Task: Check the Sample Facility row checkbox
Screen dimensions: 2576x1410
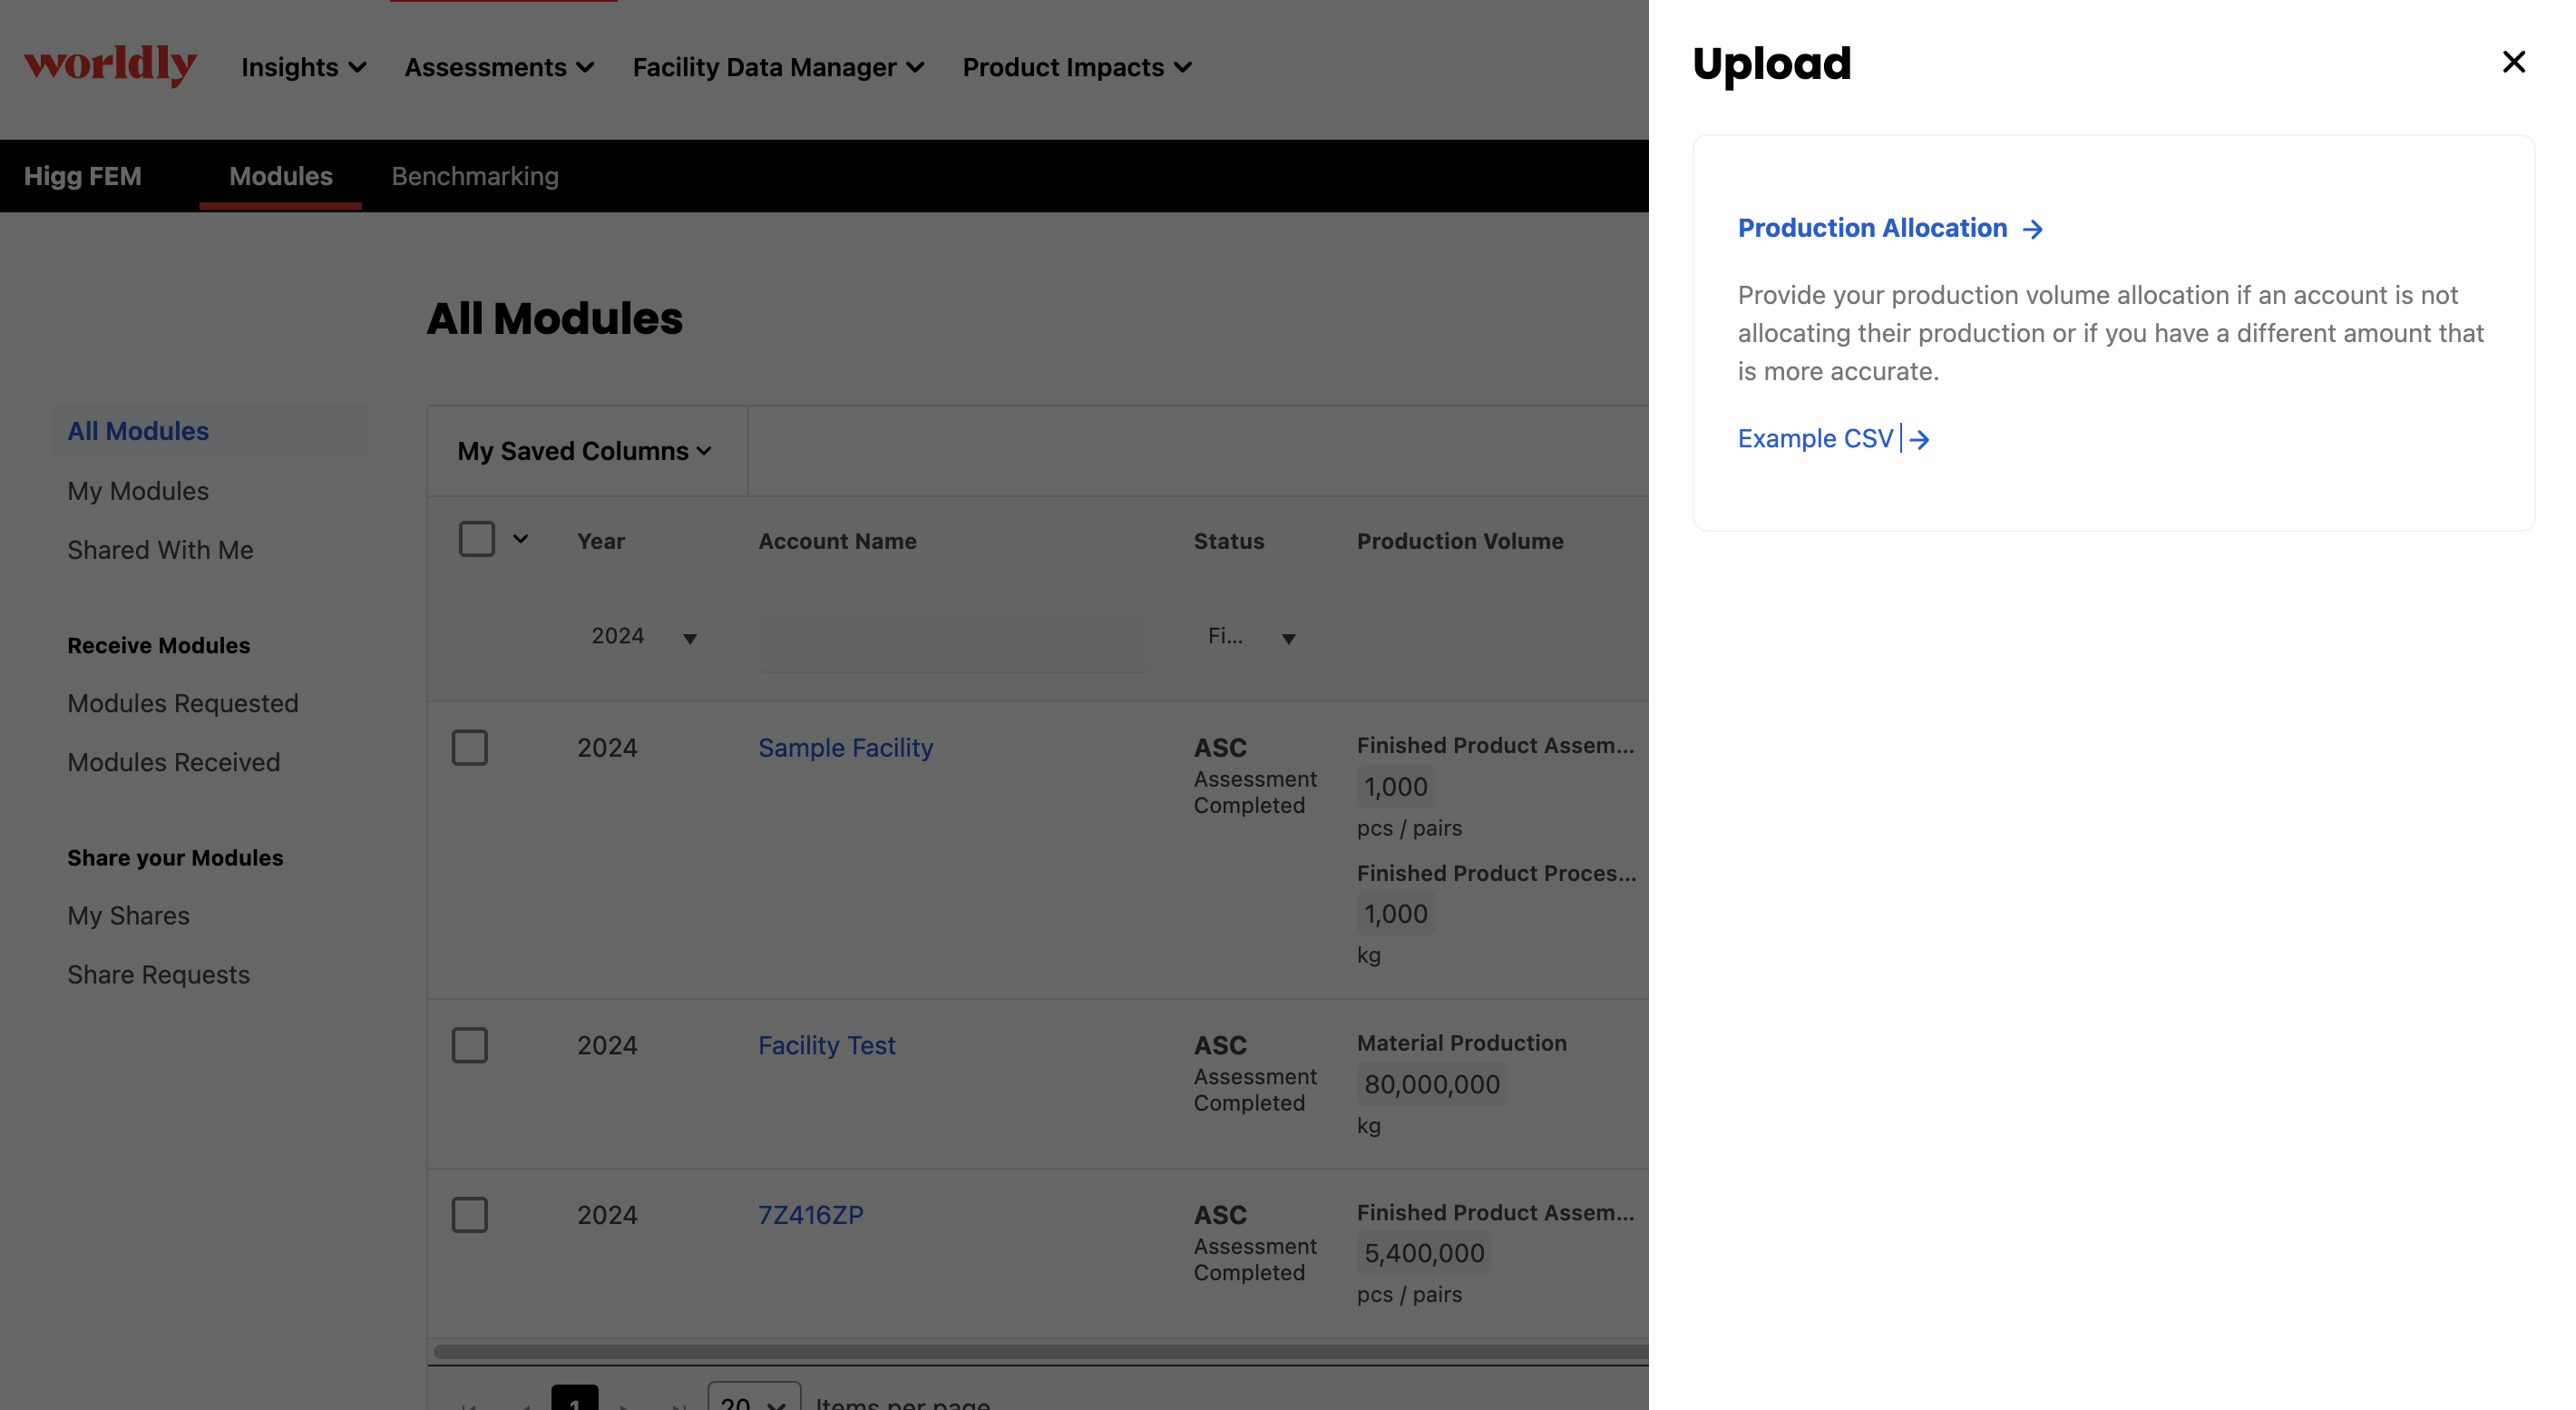Action: point(469,747)
